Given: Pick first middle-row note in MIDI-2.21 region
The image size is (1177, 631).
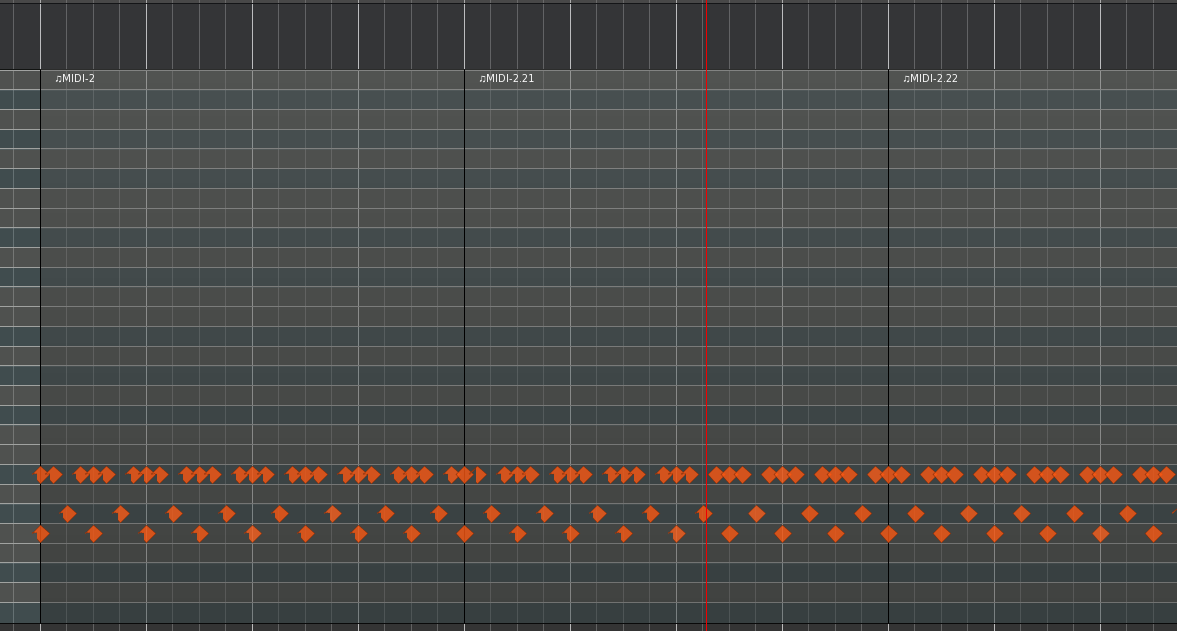Looking at the screenshot, I should pos(492,514).
